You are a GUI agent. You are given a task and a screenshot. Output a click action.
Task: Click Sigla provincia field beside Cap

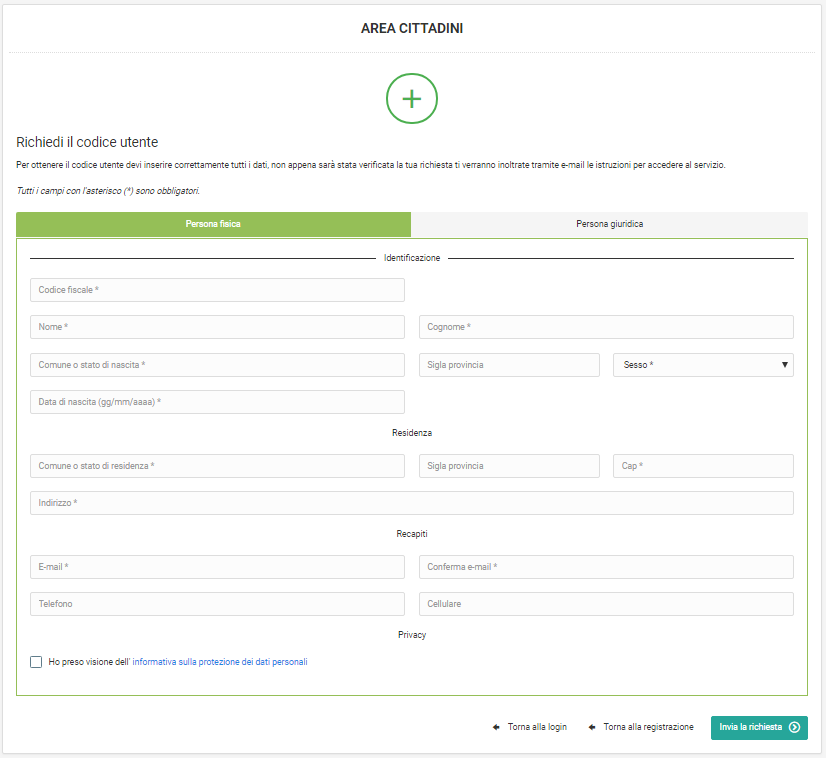[x=509, y=466]
